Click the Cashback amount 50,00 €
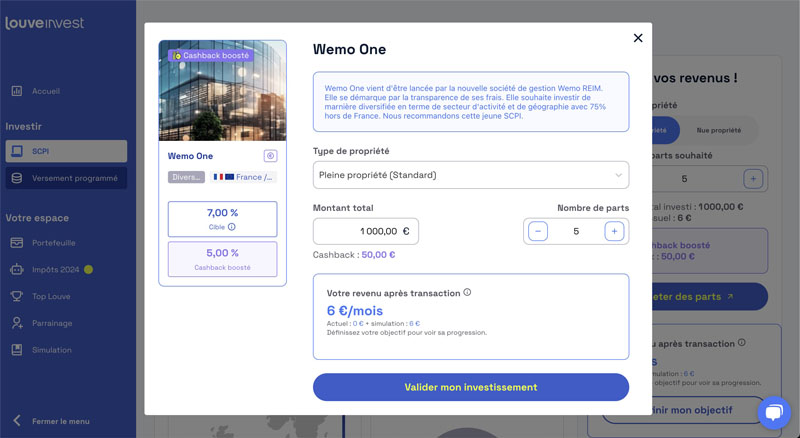Viewport: 800px width, 438px height. click(x=378, y=255)
